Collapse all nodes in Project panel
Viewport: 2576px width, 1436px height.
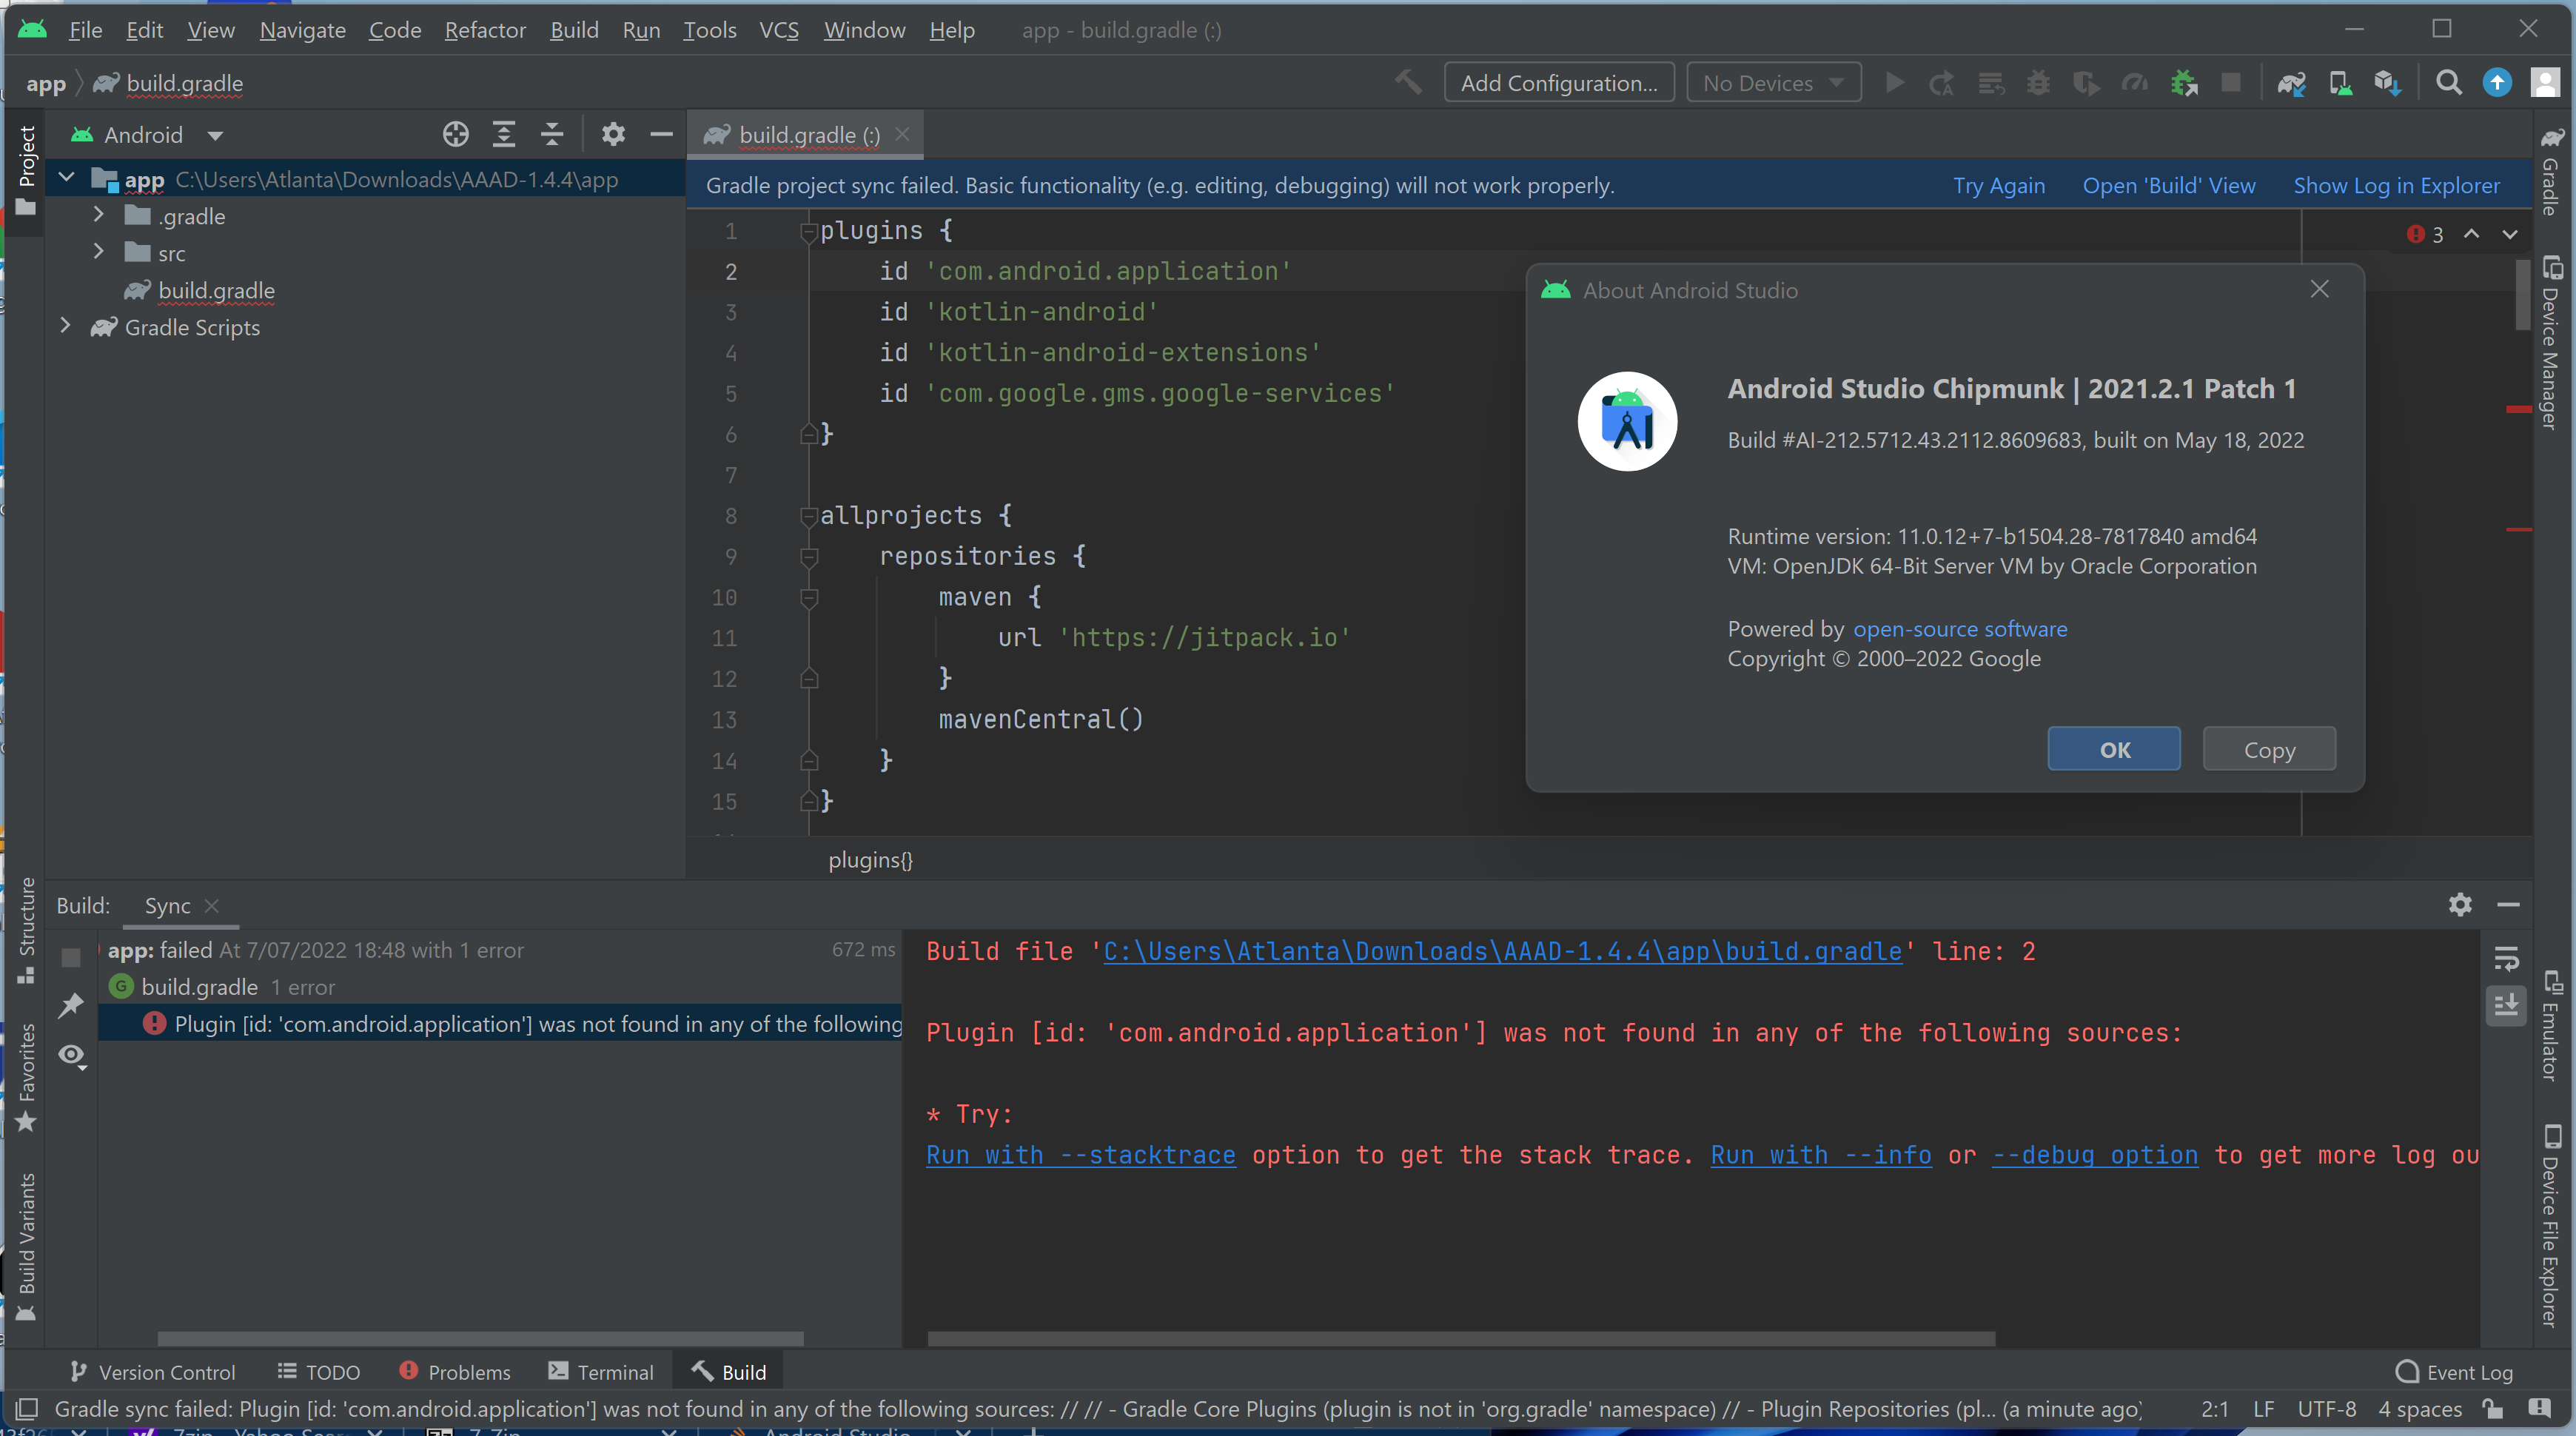552,134
